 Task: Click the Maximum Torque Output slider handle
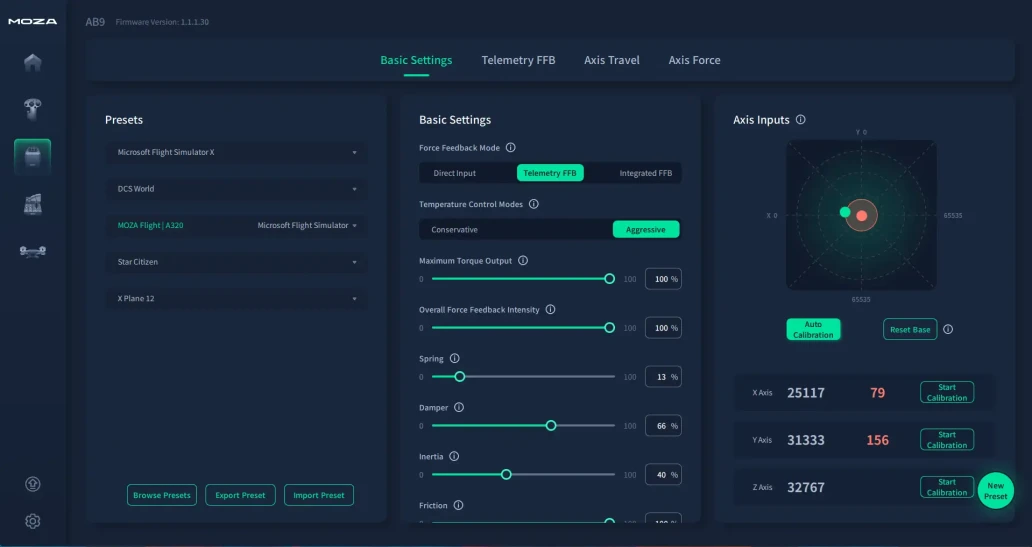(x=609, y=279)
